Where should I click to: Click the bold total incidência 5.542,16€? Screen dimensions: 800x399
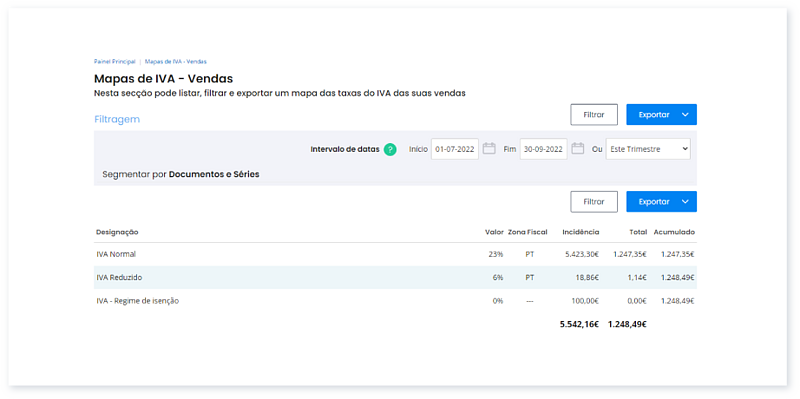coord(579,324)
